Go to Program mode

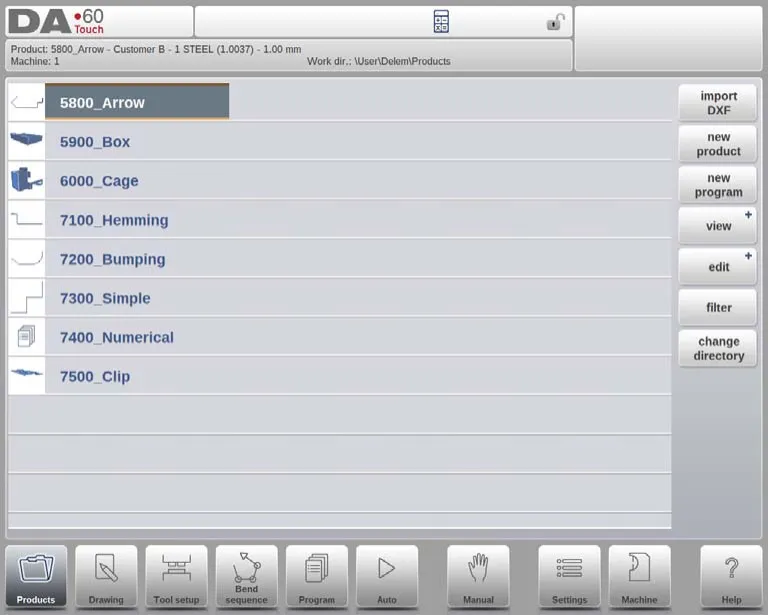(x=316, y=576)
